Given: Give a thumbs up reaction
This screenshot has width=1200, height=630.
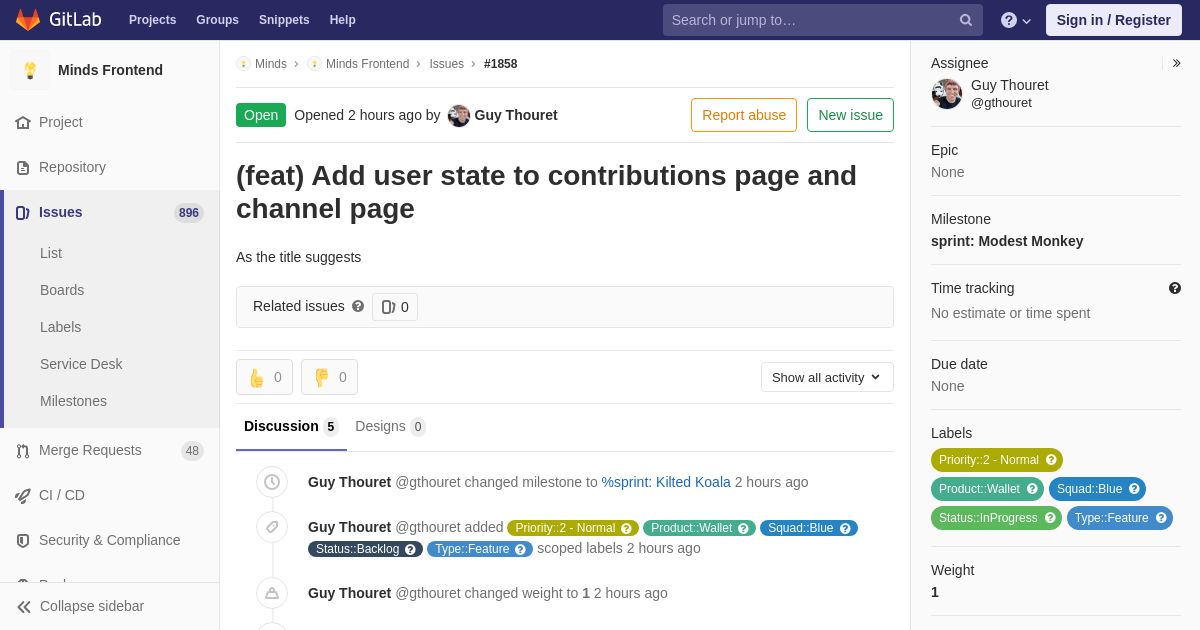Looking at the screenshot, I should tap(264, 377).
